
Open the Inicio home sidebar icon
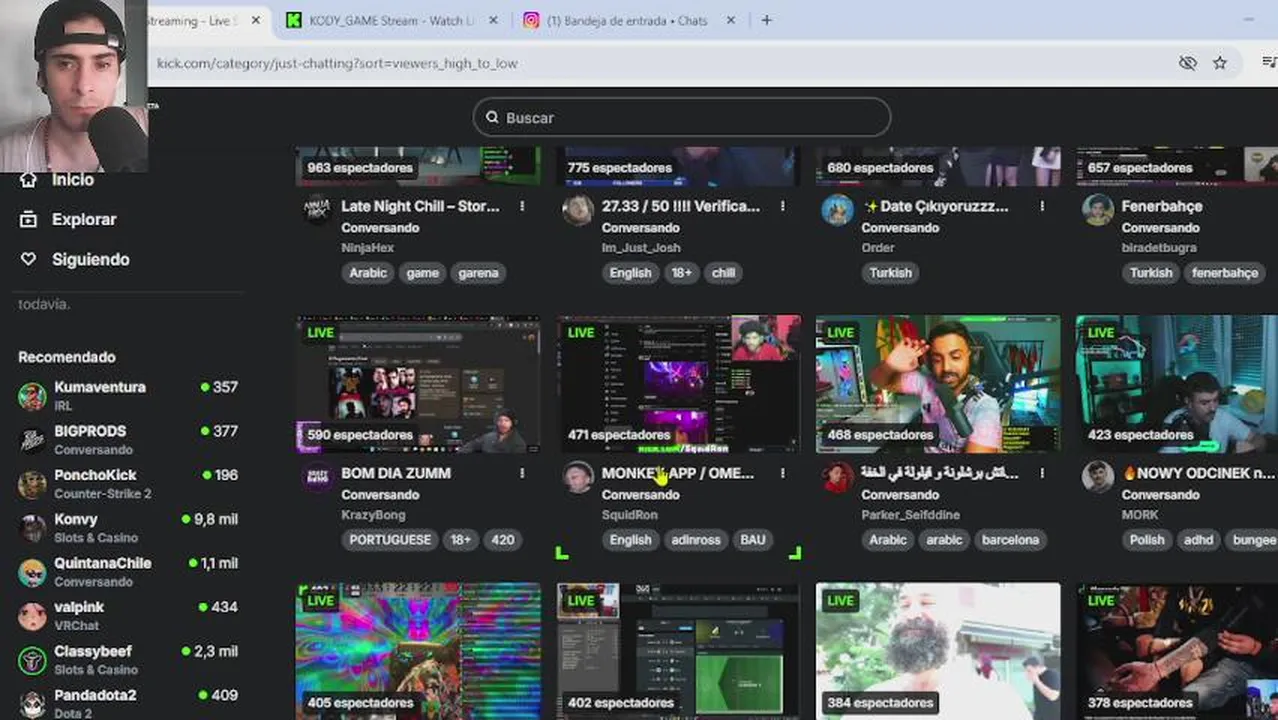pyautogui.click(x=28, y=180)
